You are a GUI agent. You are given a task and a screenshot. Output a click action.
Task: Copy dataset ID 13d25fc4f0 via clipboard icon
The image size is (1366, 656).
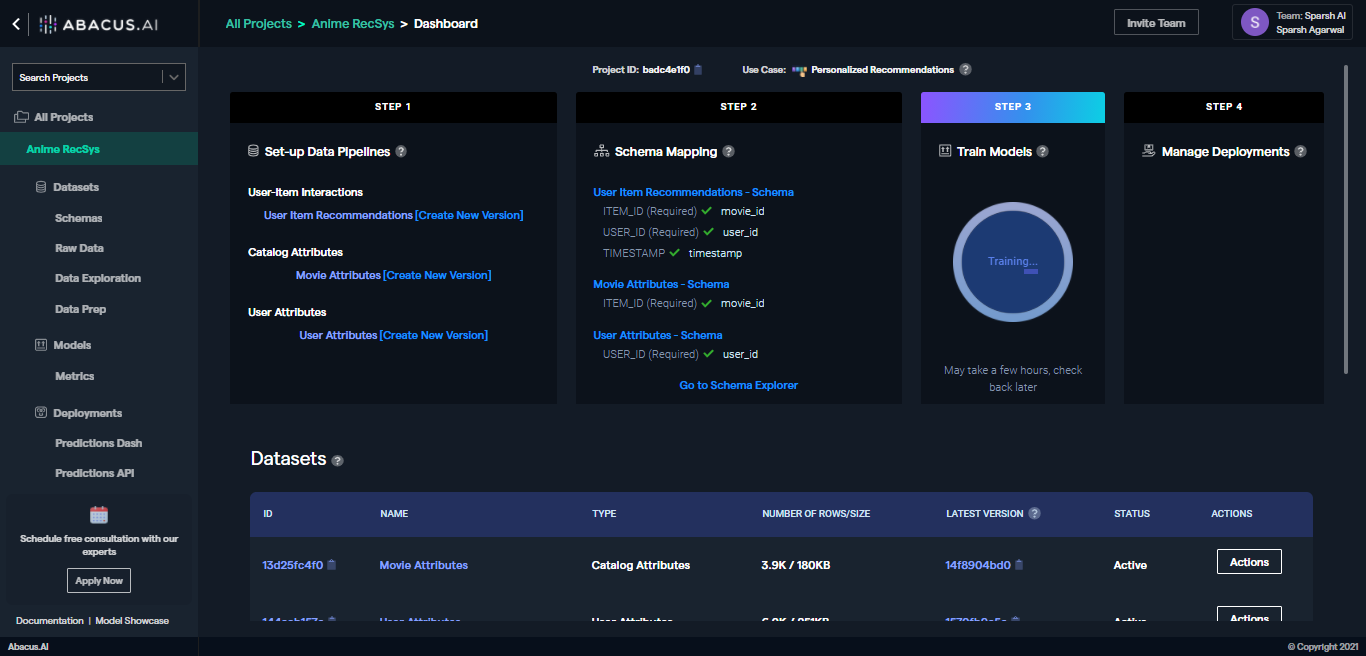(x=332, y=565)
